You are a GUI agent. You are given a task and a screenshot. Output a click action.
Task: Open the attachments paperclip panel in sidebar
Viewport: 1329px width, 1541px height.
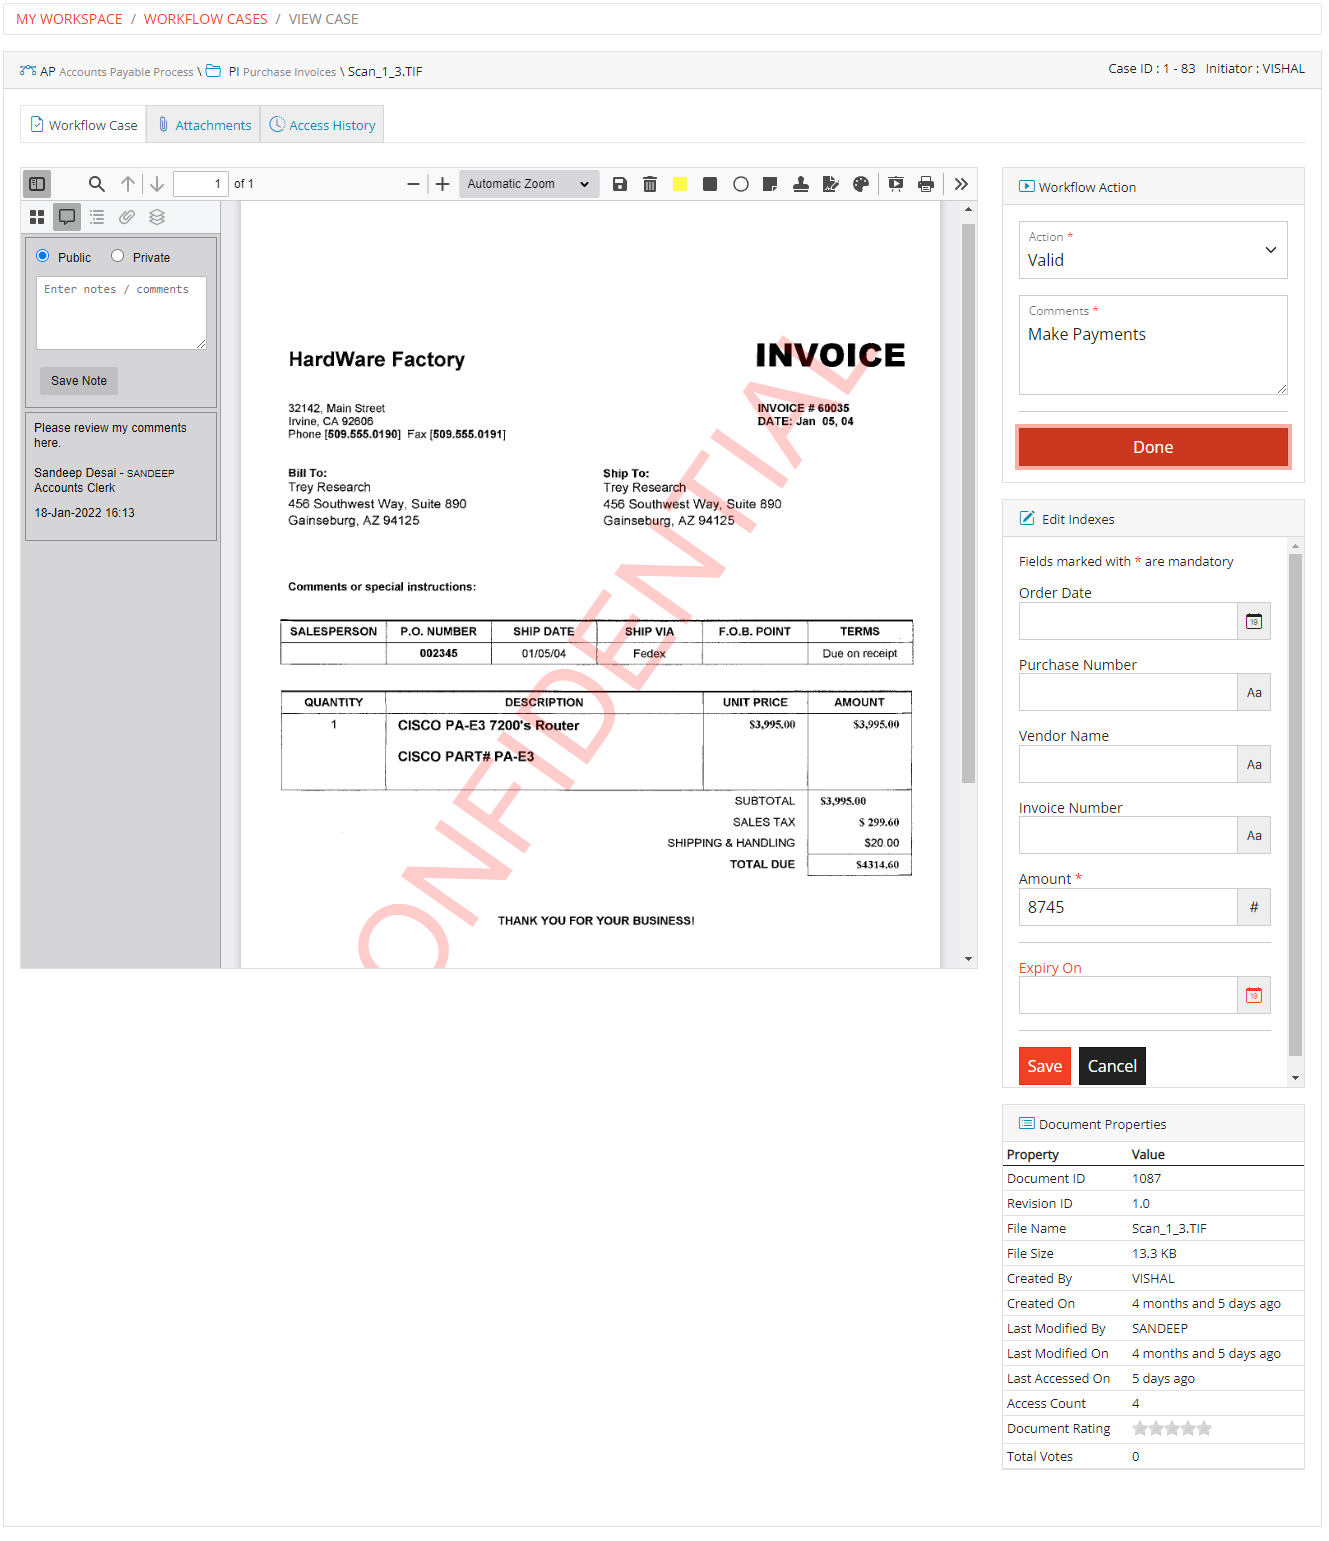pos(126,217)
